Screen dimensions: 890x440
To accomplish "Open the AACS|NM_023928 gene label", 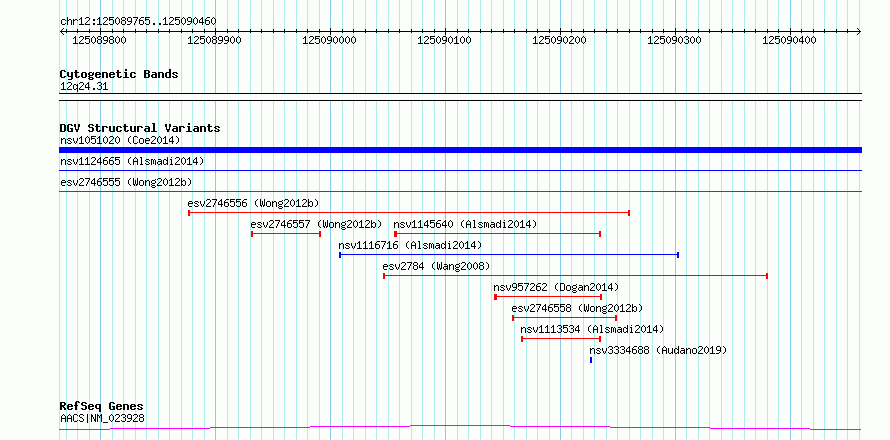I will click(x=102, y=419).
